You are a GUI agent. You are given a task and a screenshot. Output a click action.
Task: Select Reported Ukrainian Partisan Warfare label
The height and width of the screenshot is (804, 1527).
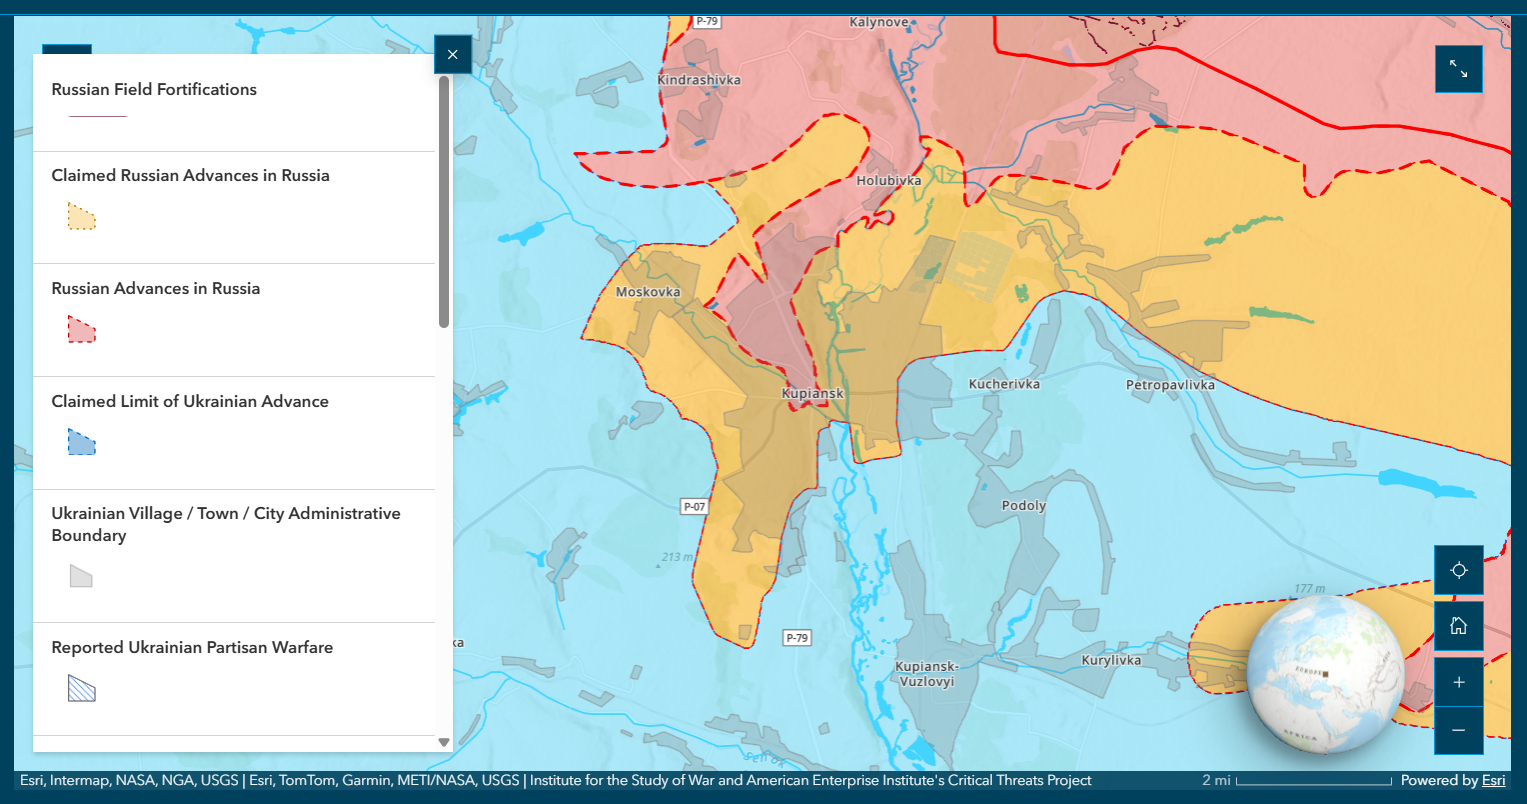tap(192, 647)
